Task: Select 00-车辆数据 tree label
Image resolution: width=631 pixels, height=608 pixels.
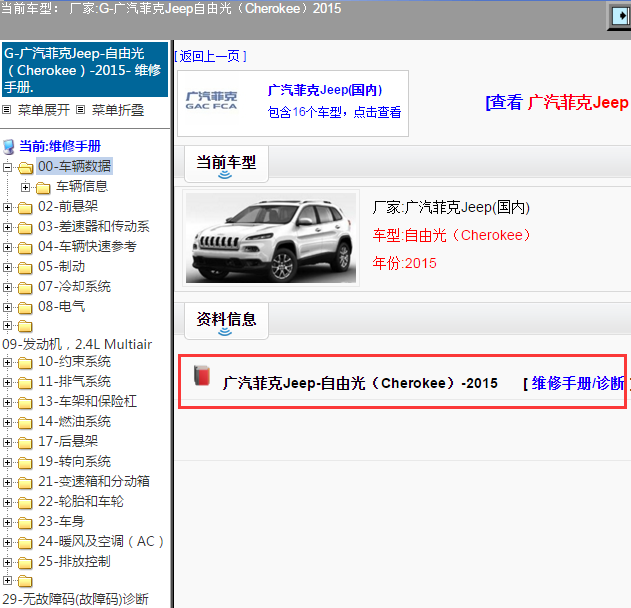Action: pos(74,166)
